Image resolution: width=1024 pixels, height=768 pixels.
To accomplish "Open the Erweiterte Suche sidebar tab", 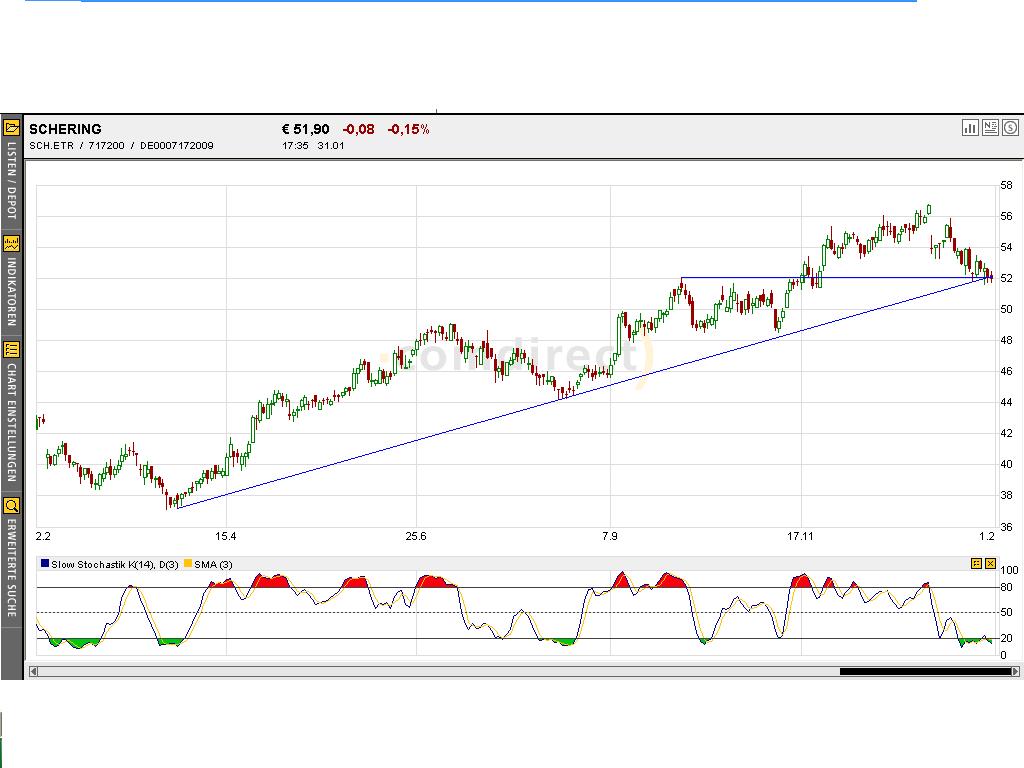I will coord(11,560).
